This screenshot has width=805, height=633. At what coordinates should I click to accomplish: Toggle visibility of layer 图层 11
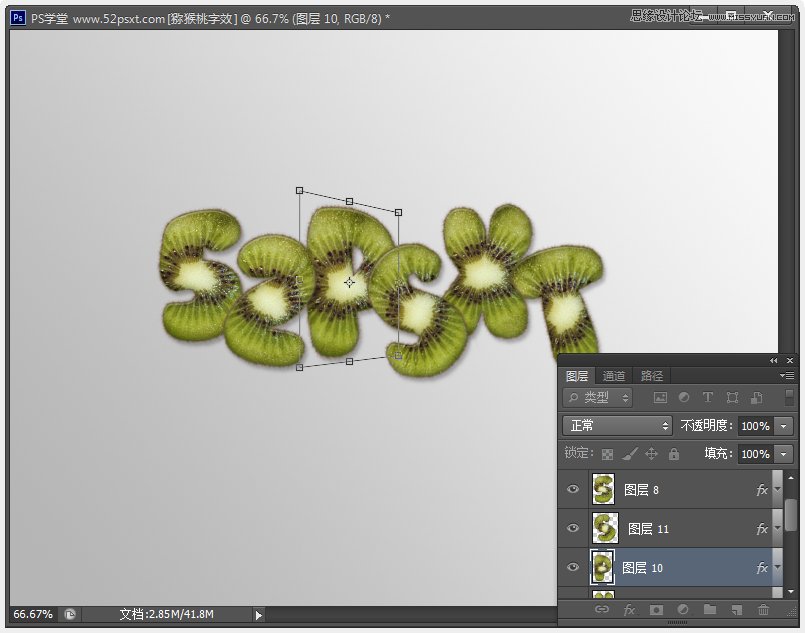(573, 528)
